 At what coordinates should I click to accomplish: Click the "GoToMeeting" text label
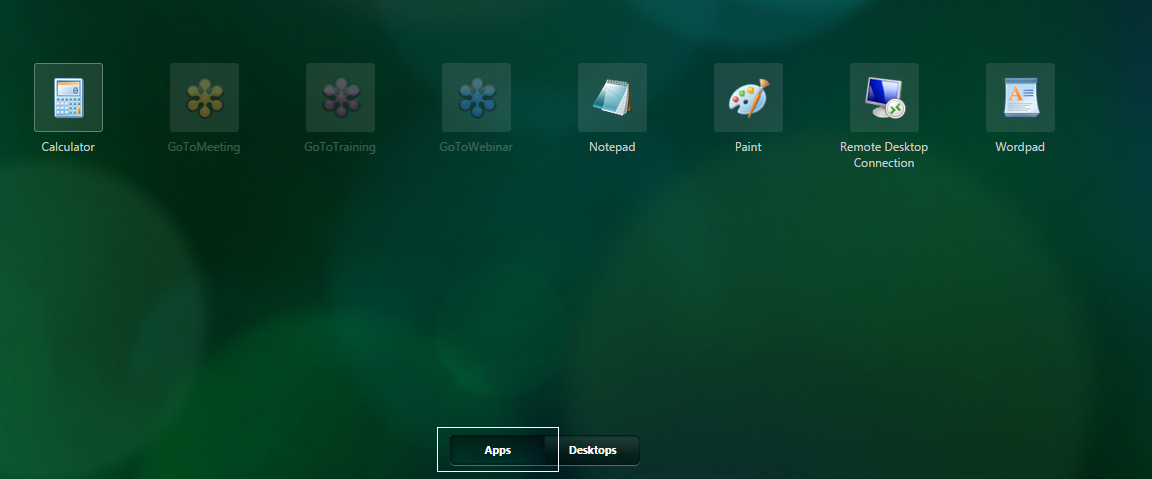coord(204,147)
